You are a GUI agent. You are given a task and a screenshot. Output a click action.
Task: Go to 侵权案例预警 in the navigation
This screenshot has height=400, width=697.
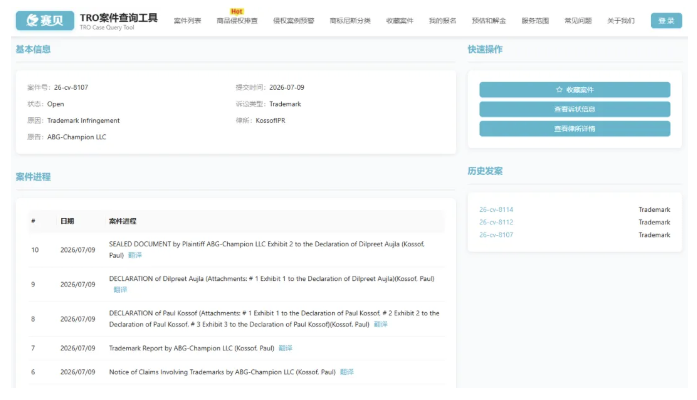[293, 21]
